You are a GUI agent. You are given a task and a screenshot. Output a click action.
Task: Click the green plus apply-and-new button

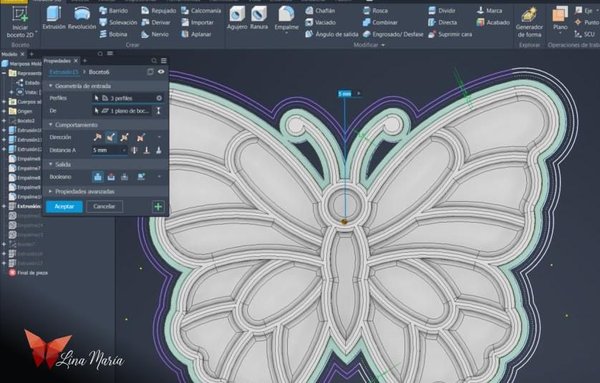click(158, 207)
